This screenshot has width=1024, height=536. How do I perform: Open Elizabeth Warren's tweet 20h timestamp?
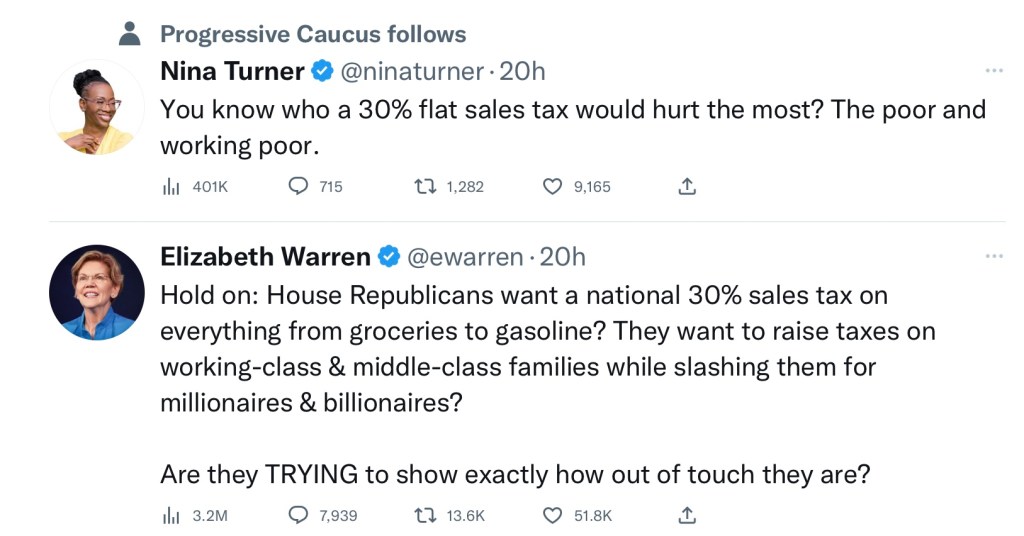(x=563, y=257)
